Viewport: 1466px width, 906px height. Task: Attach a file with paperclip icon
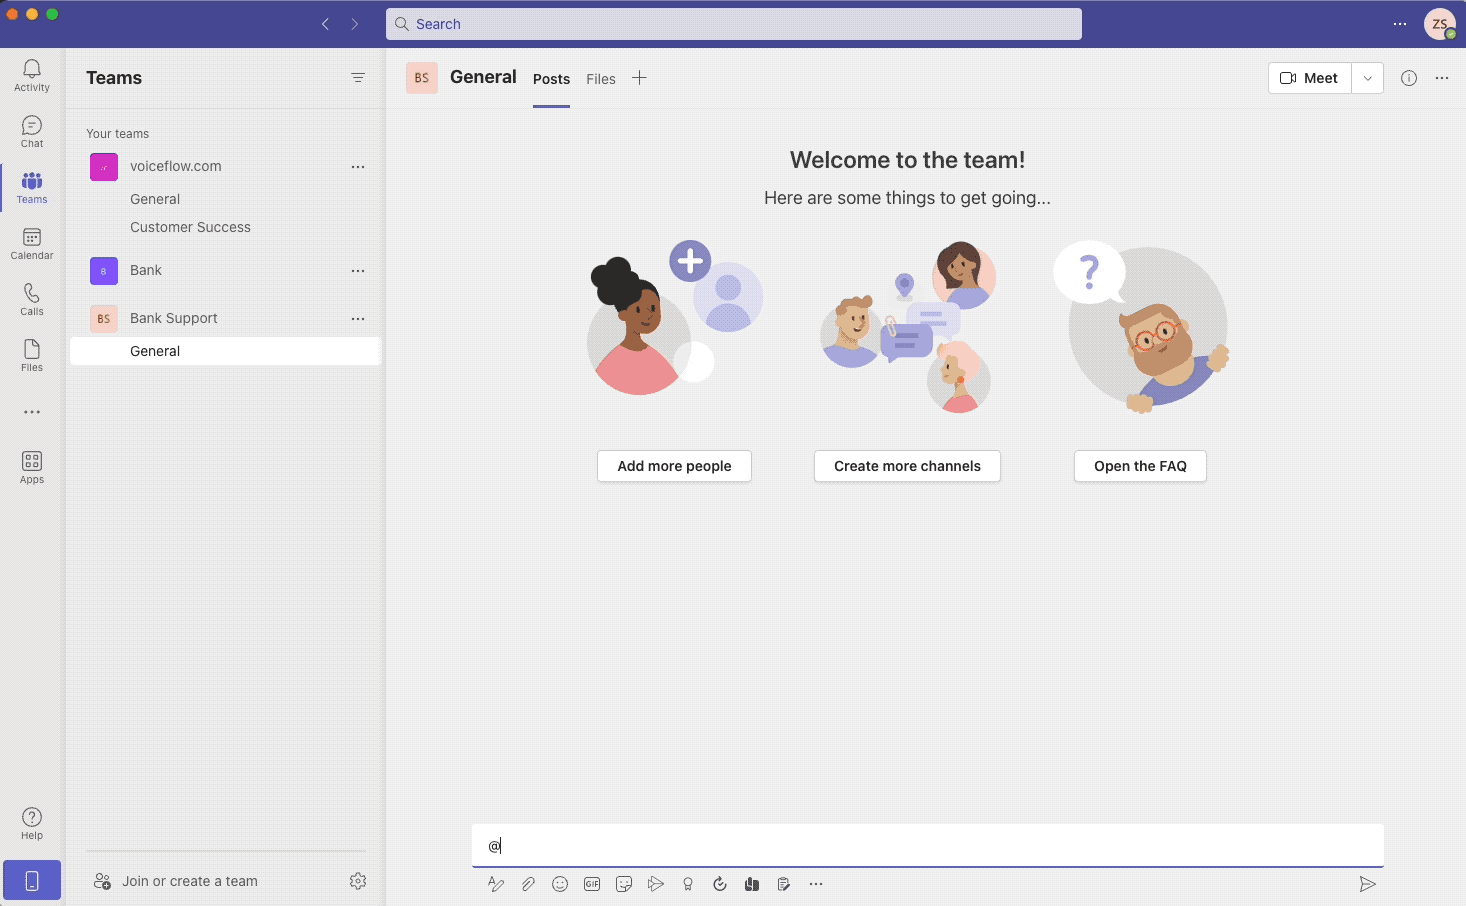pos(528,884)
